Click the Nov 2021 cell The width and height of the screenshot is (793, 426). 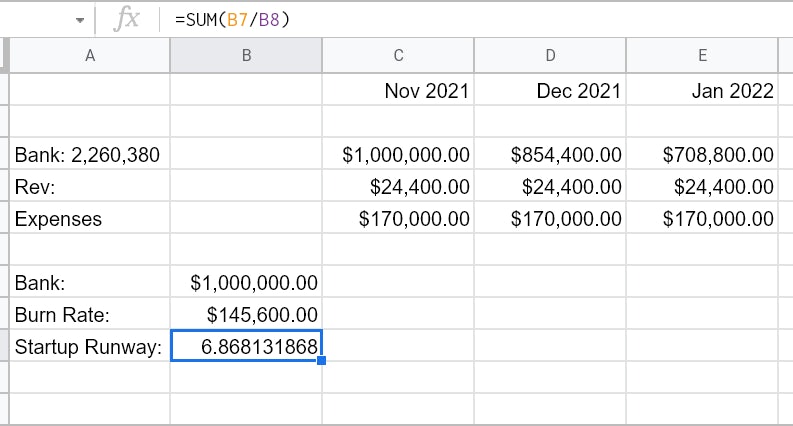coord(399,91)
